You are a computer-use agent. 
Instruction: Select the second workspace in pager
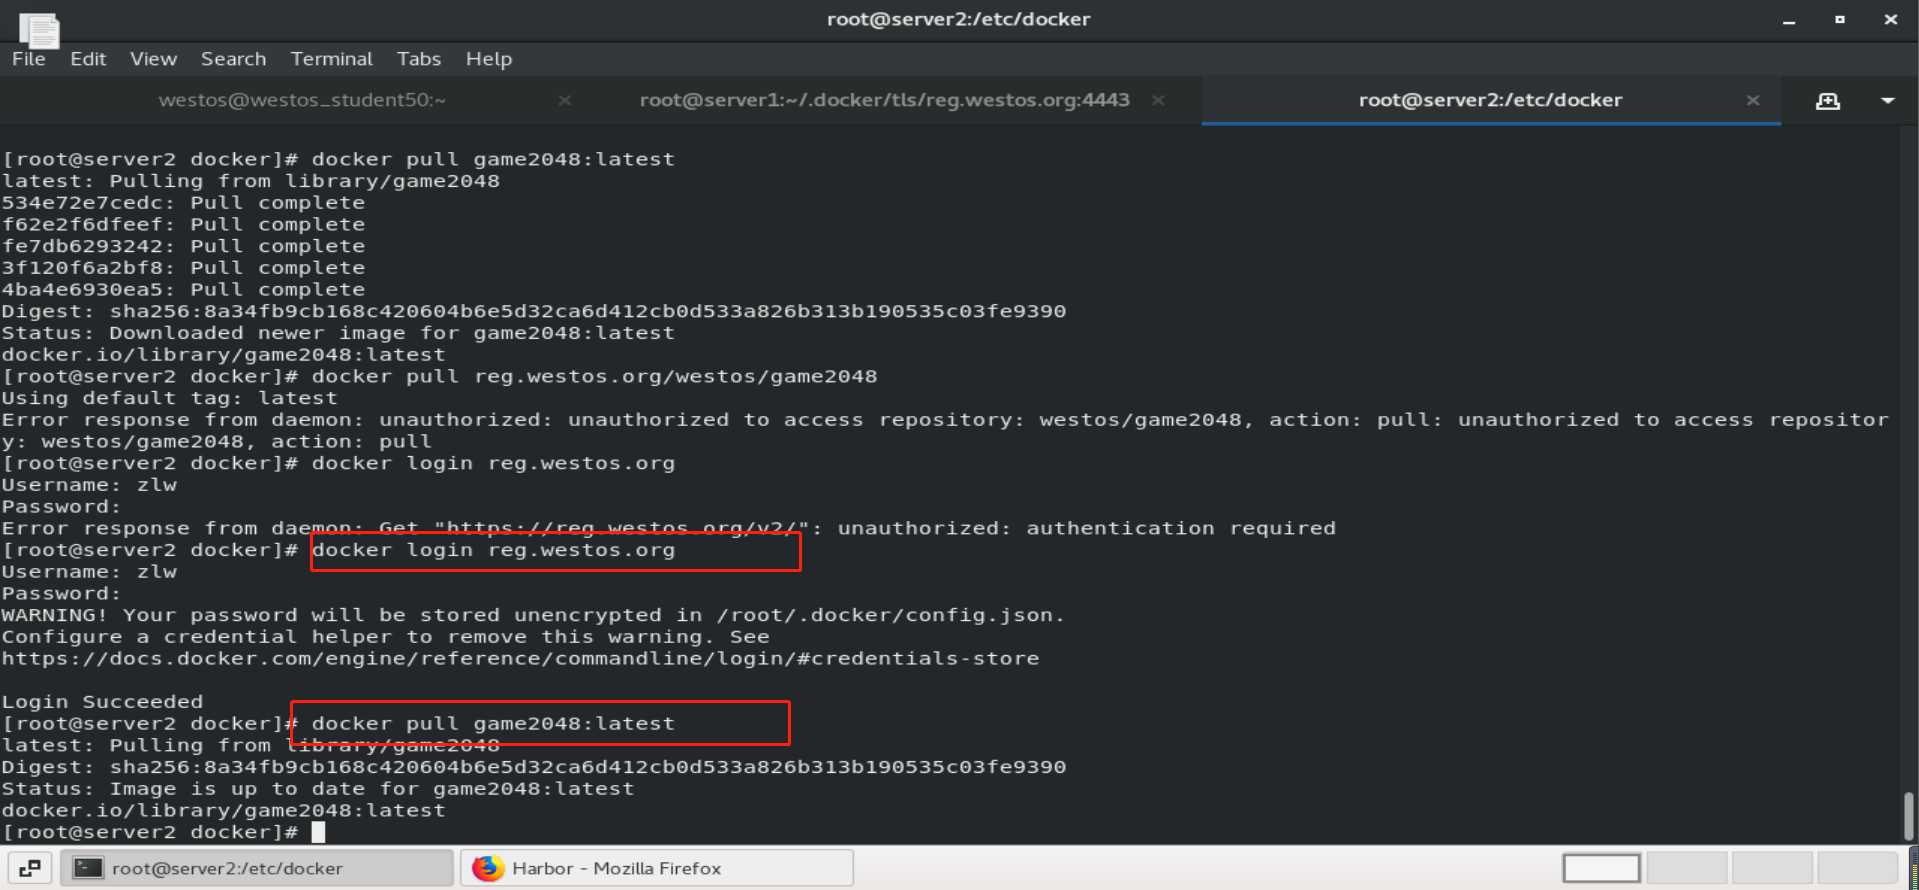click(1687, 868)
